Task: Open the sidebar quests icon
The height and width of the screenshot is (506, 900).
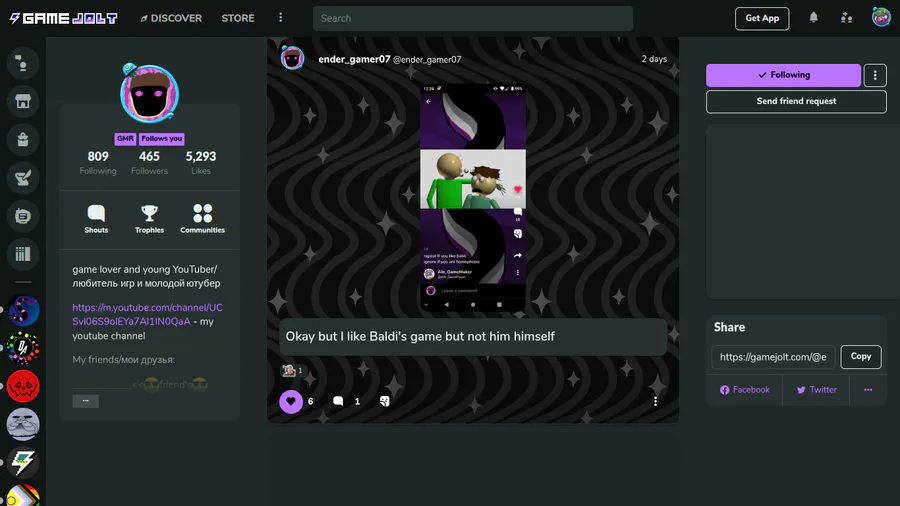Action: tap(23, 178)
